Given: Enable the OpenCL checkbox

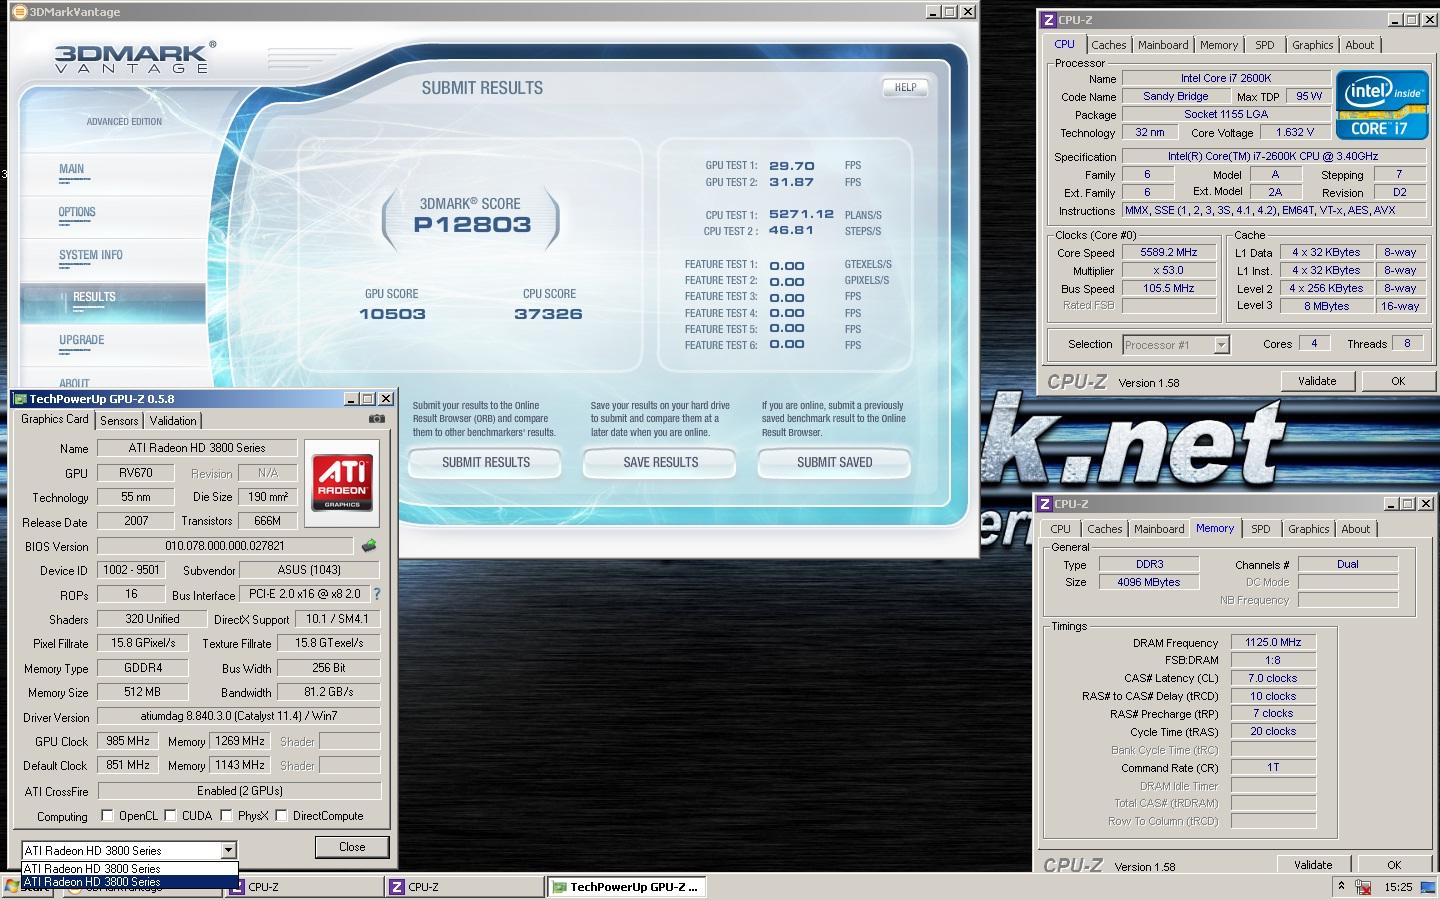Looking at the screenshot, I should pyautogui.click(x=107, y=816).
